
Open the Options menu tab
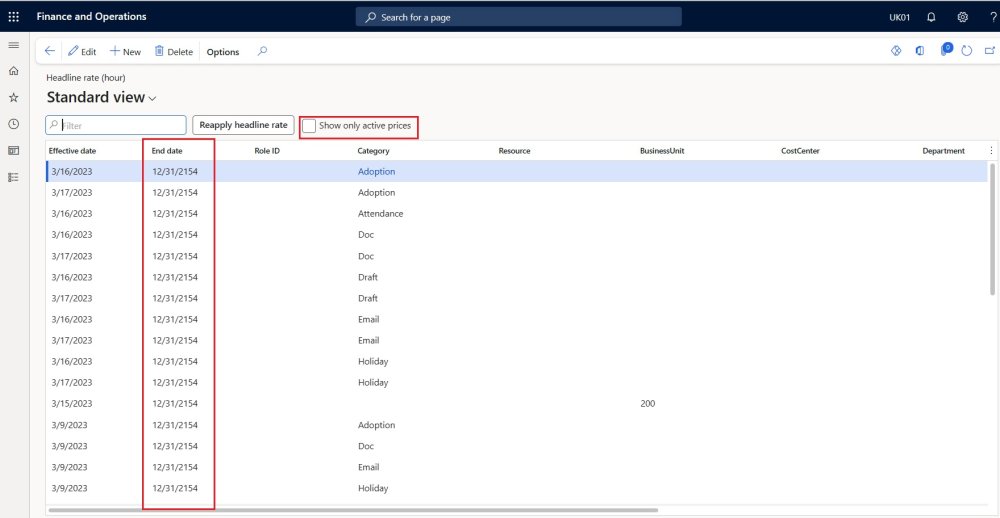pyautogui.click(x=223, y=52)
